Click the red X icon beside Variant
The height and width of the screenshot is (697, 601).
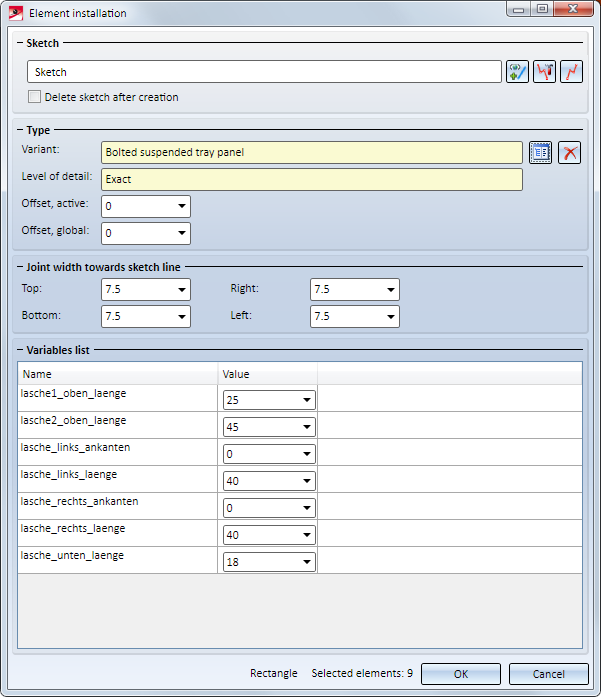(x=570, y=152)
